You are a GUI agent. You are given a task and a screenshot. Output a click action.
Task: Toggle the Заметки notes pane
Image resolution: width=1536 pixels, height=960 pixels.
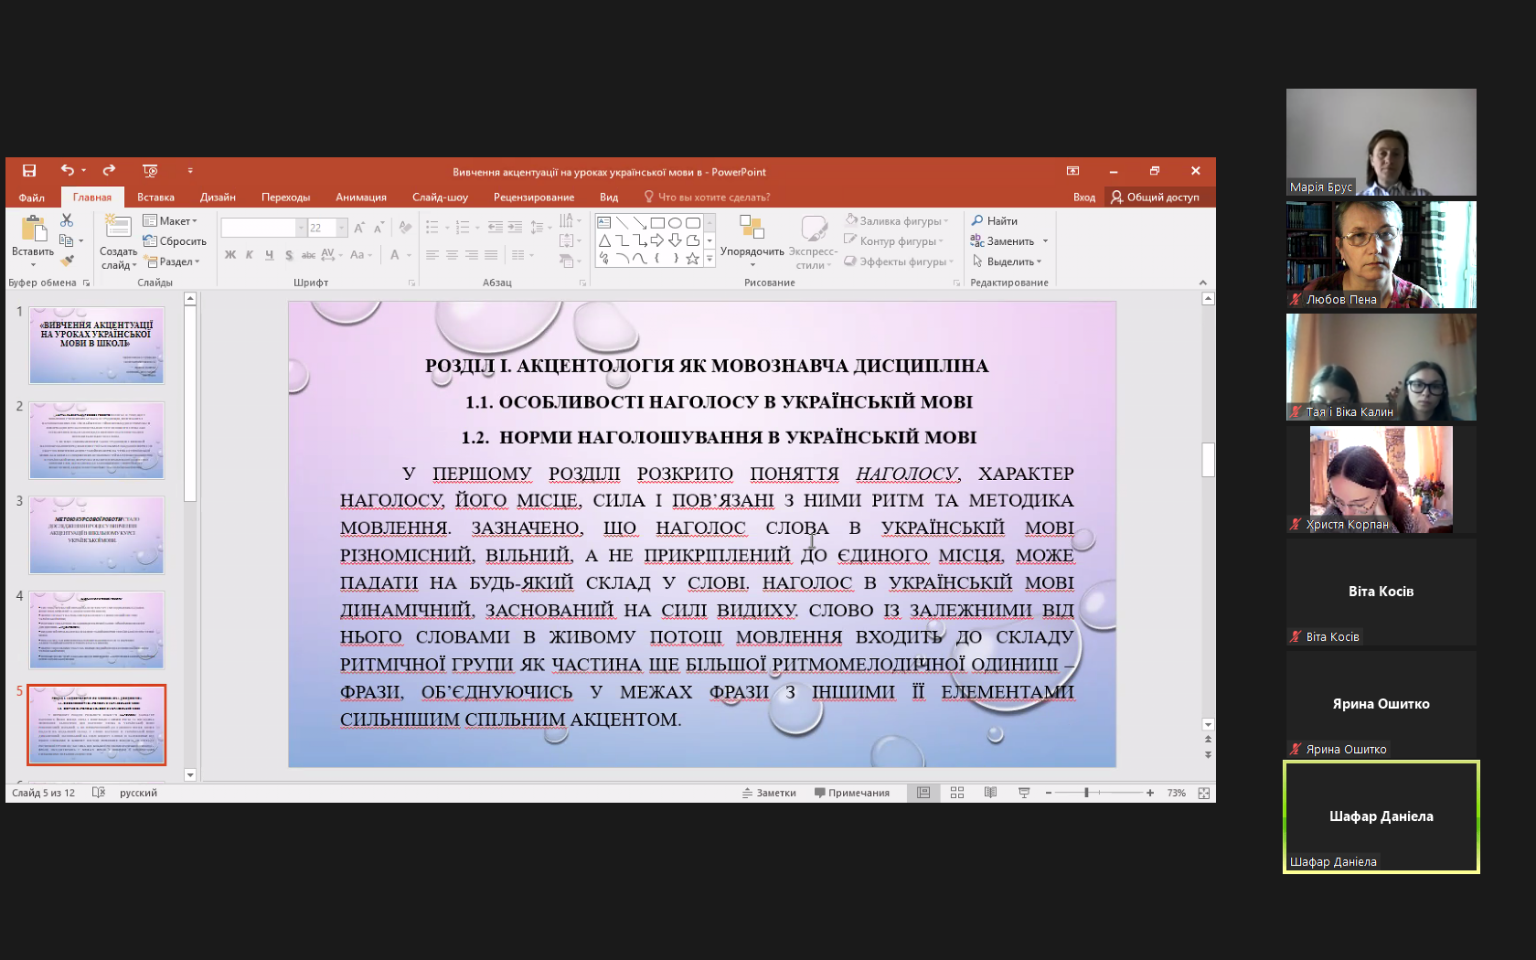click(x=769, y=793)
